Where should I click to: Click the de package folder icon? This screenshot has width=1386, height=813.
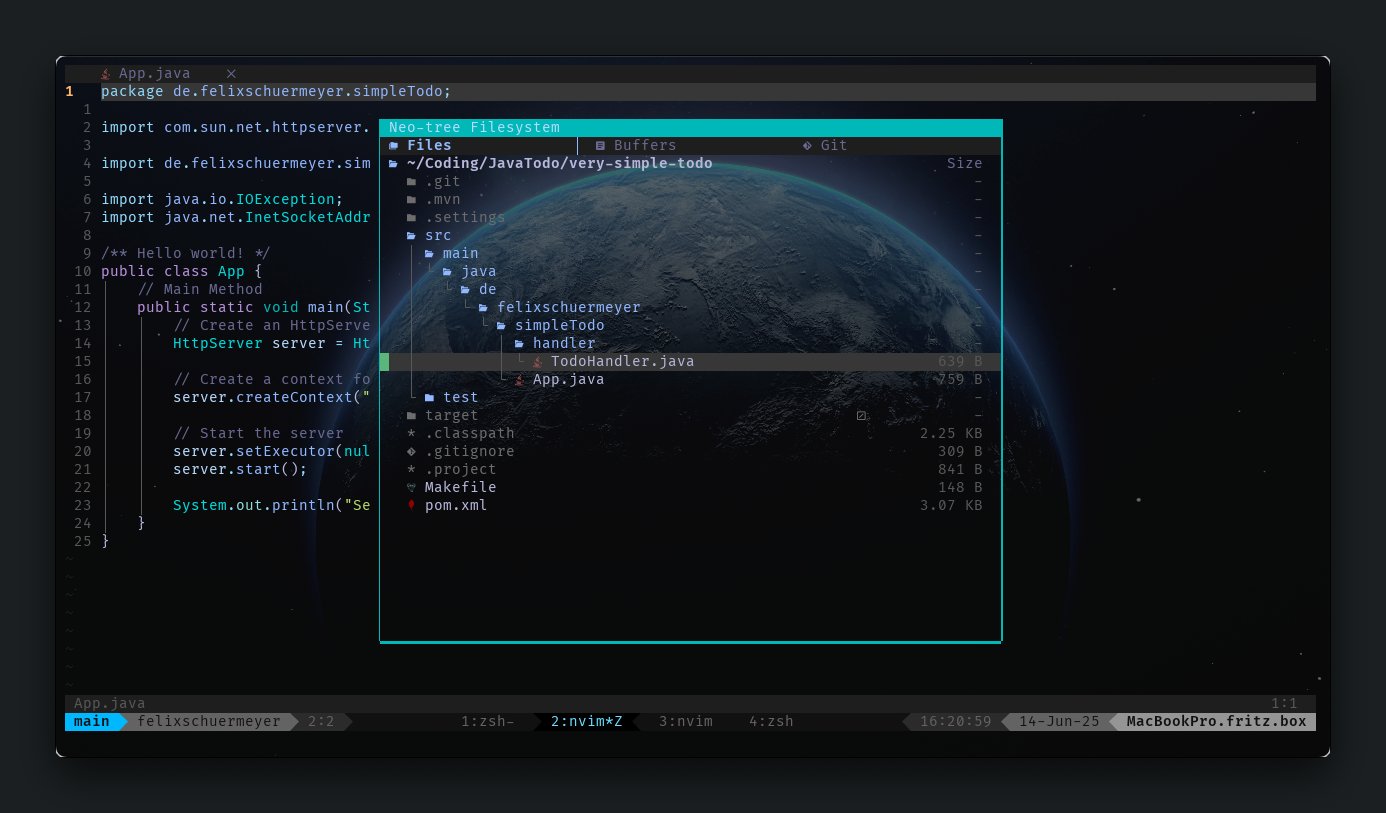pyautogui.click(x=465, y=289)
